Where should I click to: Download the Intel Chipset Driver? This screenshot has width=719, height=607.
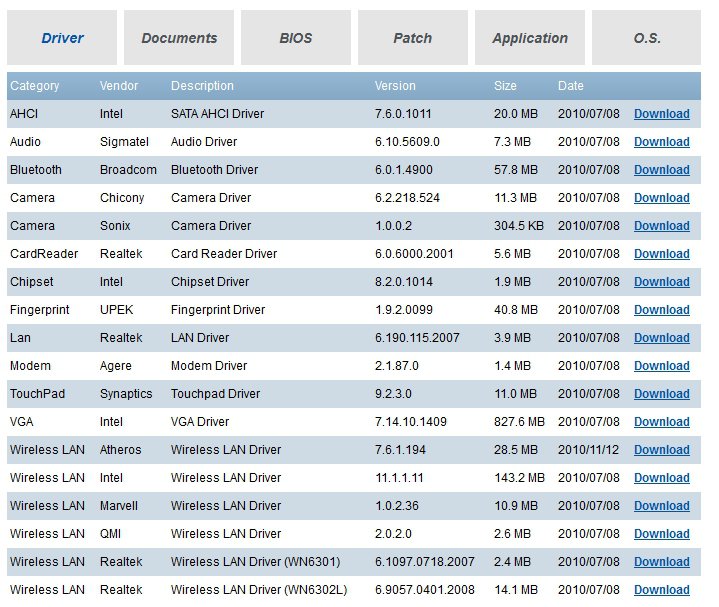[x=662, y=281]
